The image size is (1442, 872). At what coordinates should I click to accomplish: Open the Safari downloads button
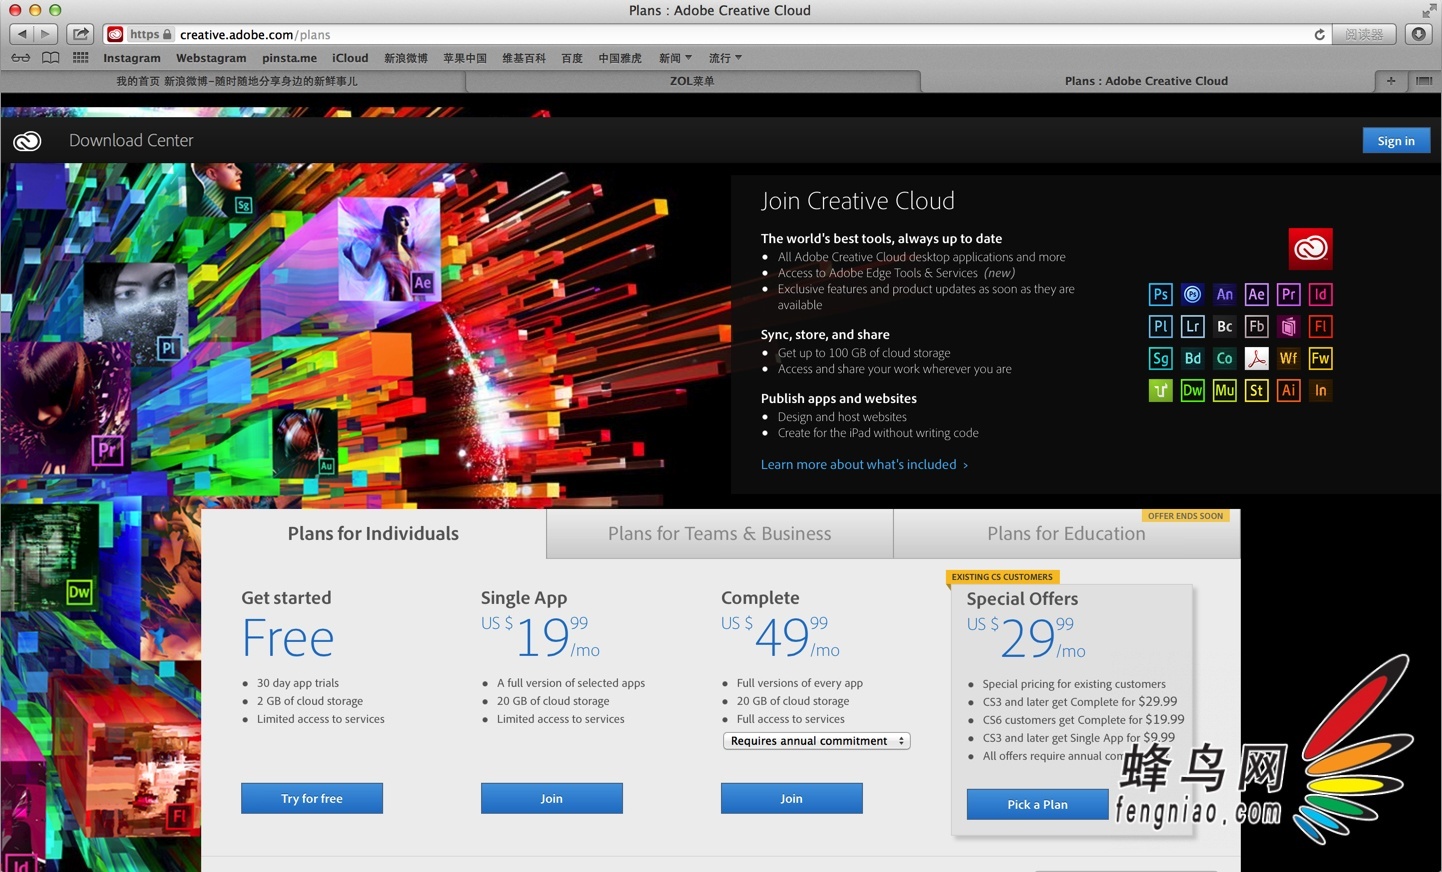point(1418,34)
